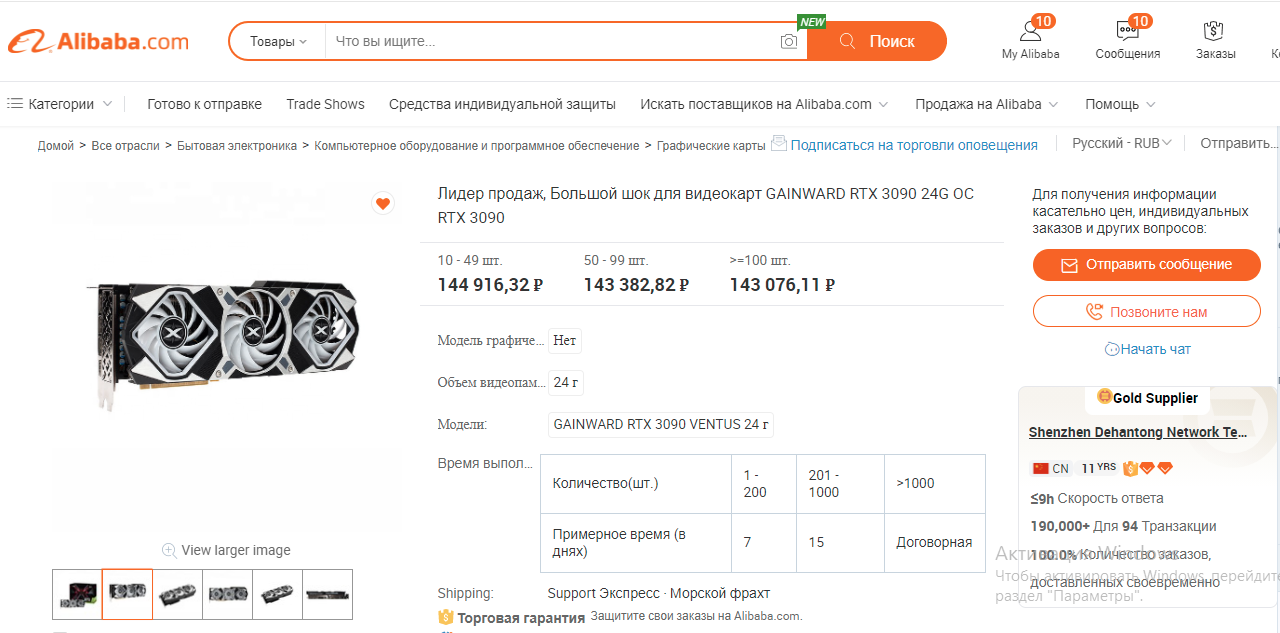Go to Все отрасли breadcrumb
This screenshot has height=633, width=1280.
125,146
